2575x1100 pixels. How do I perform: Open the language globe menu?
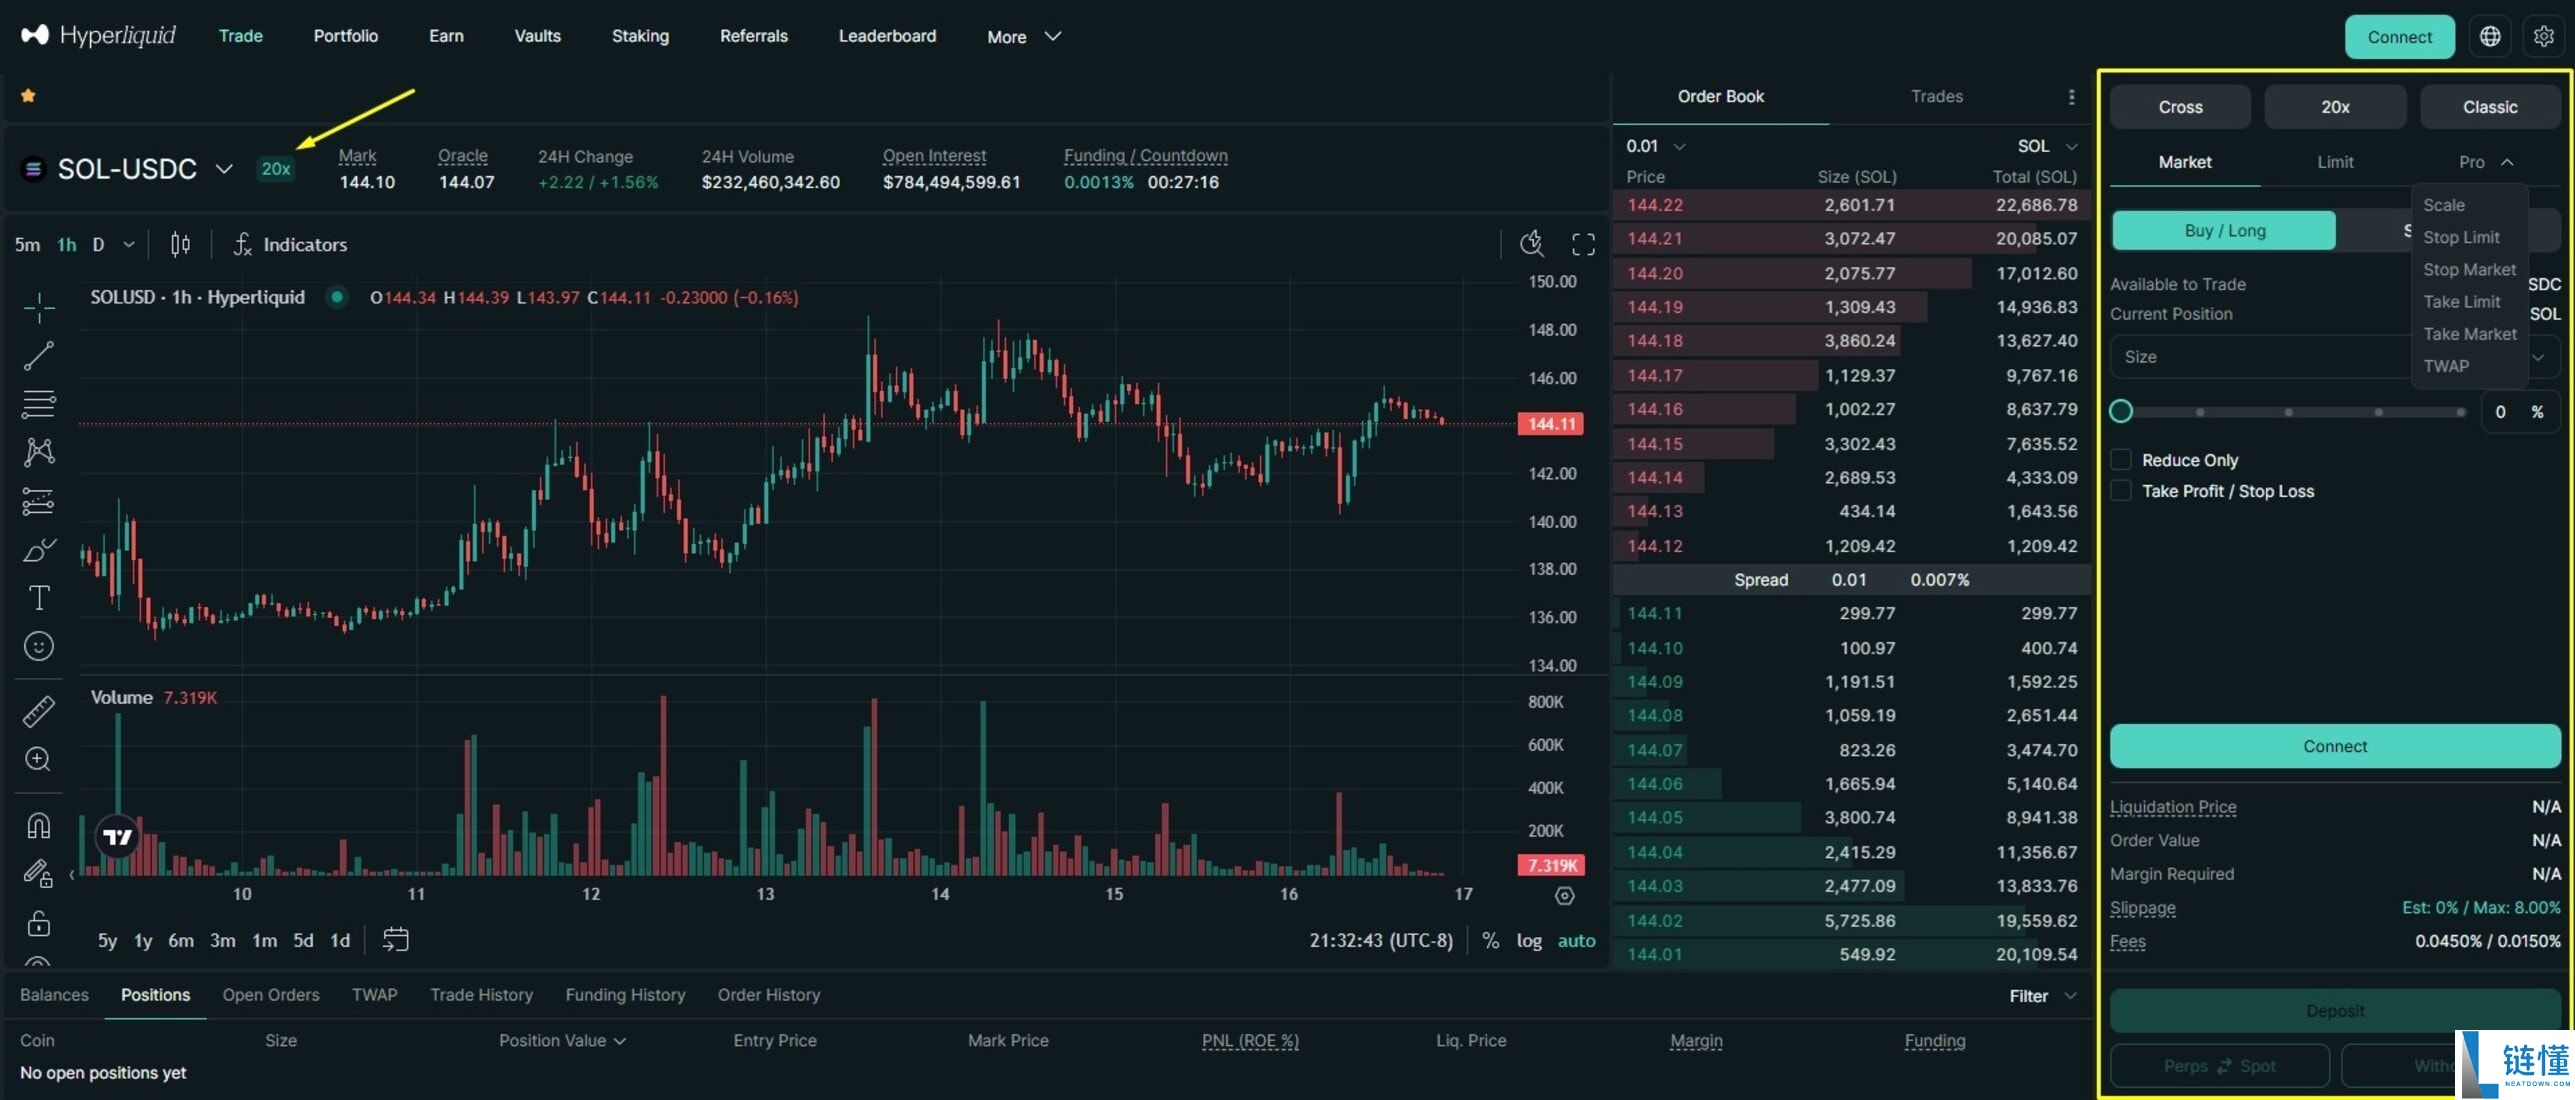point(2490,36)
